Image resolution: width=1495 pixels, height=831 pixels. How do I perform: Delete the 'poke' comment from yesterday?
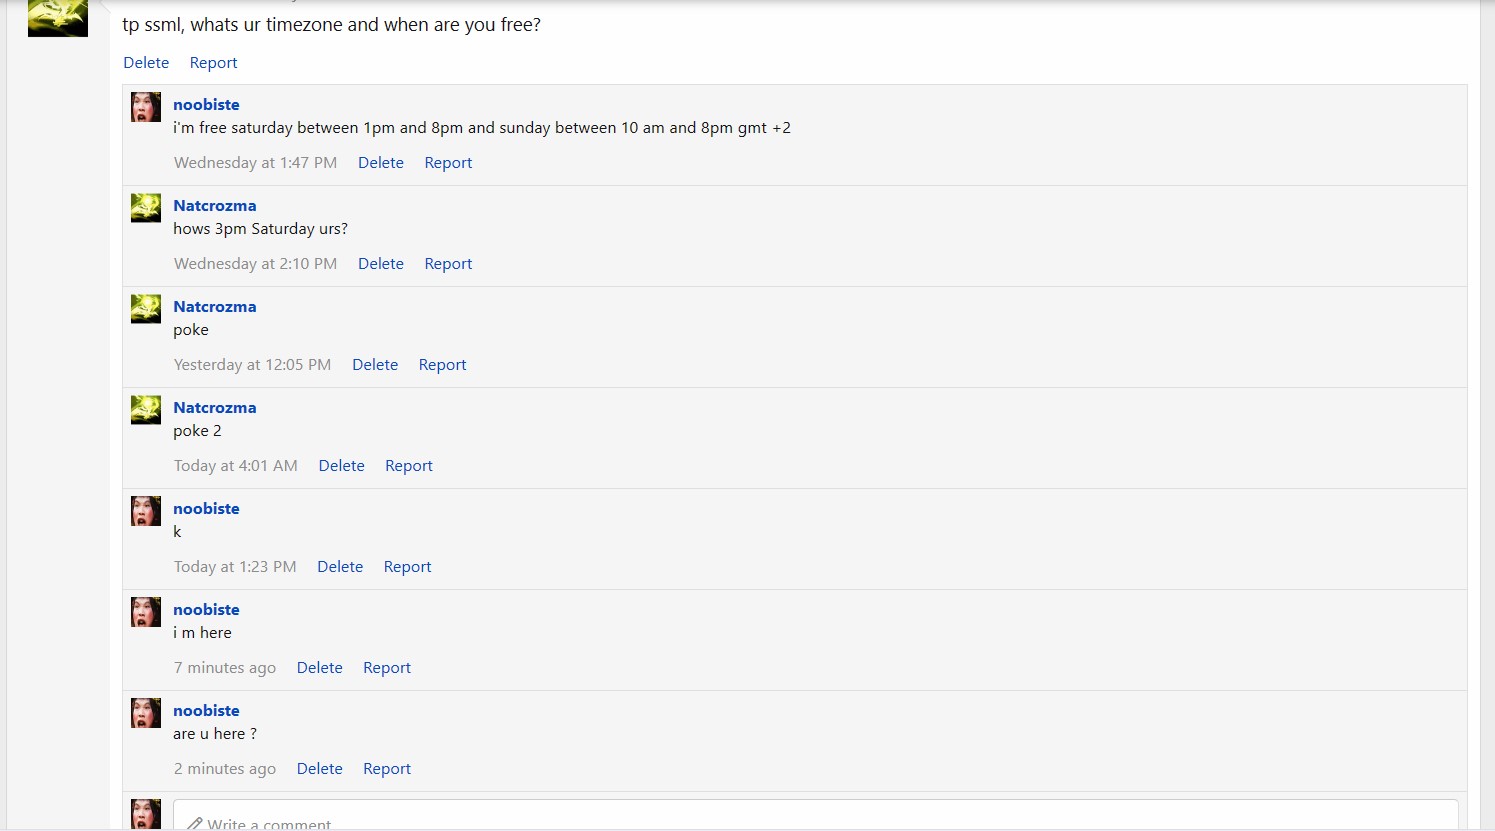pyautogui.click(x=375, y=364)
